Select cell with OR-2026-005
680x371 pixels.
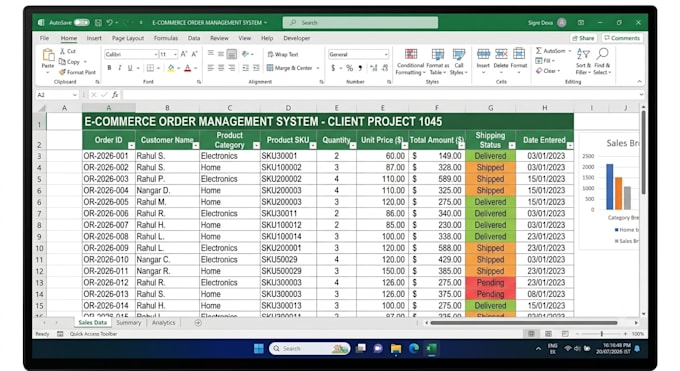click(x=109, y=202)
